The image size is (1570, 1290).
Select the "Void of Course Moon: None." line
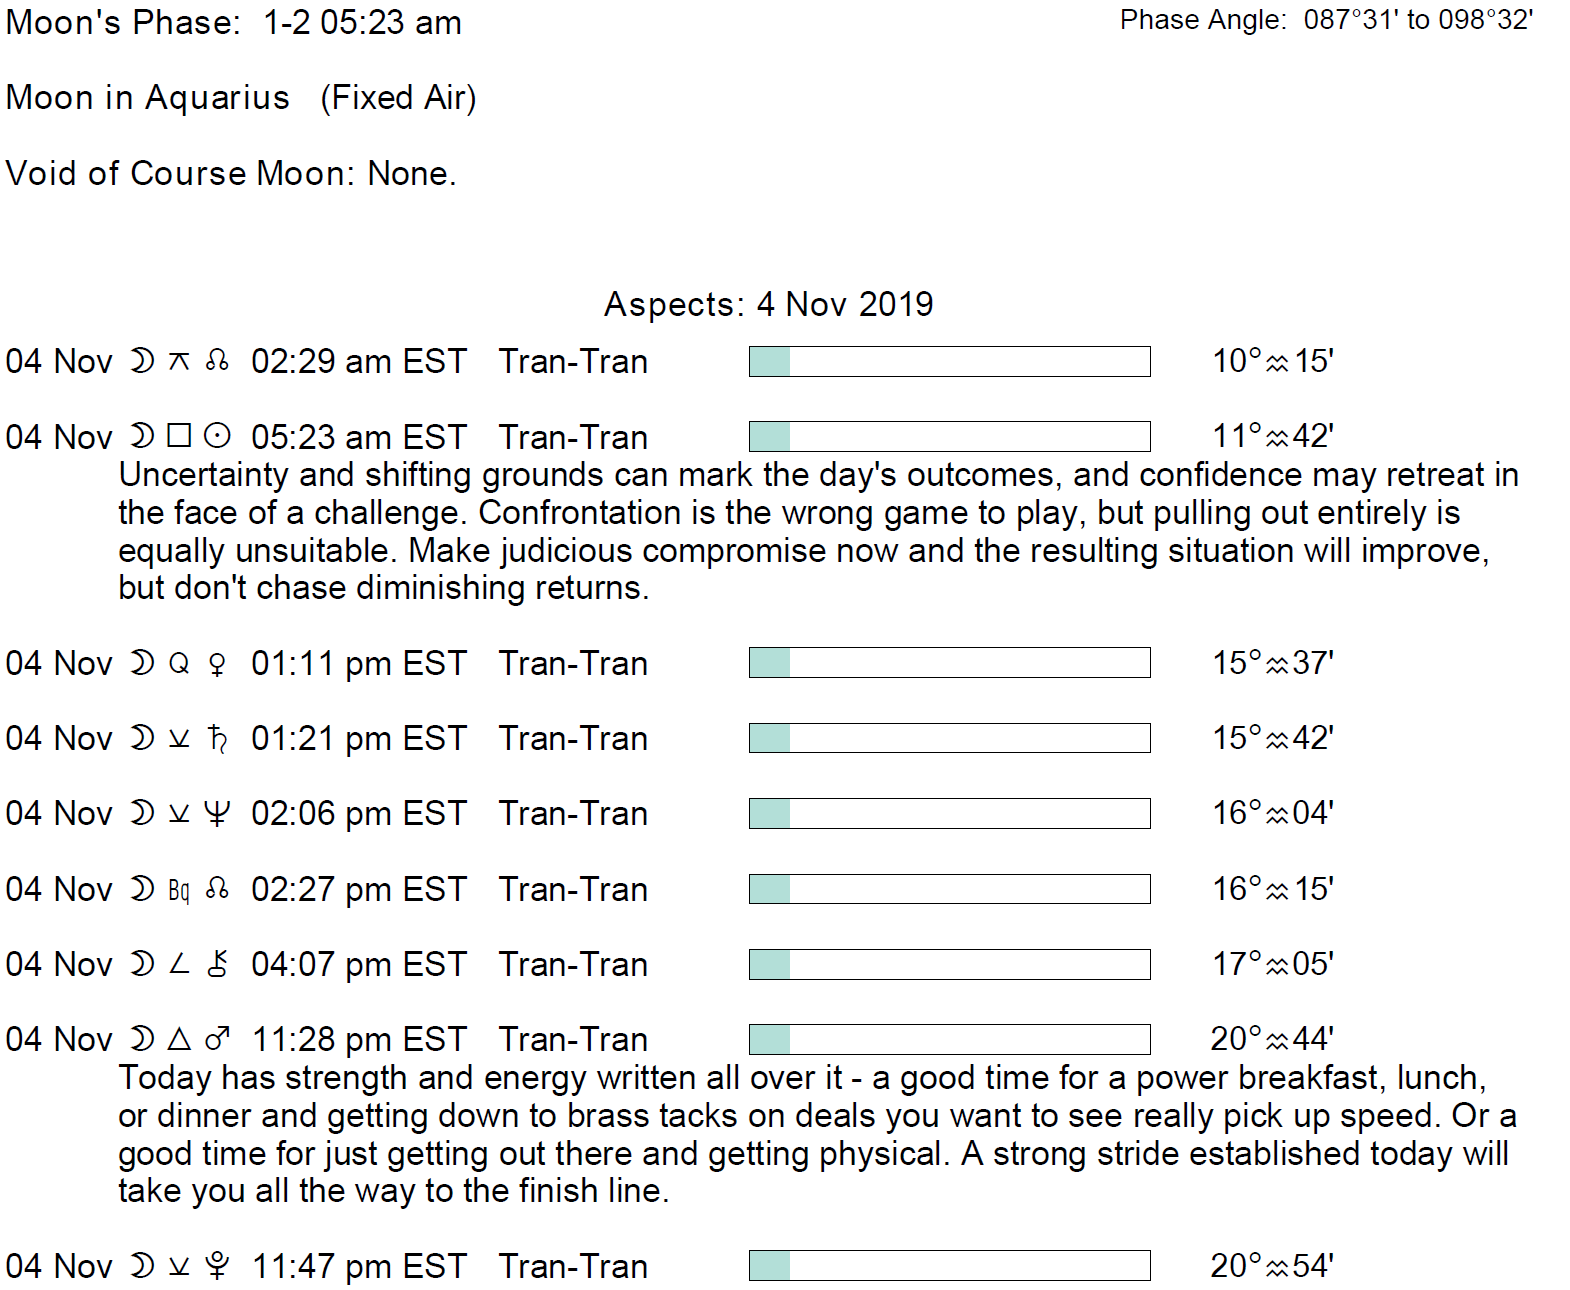pyautogui.click(x=231, y=173)
